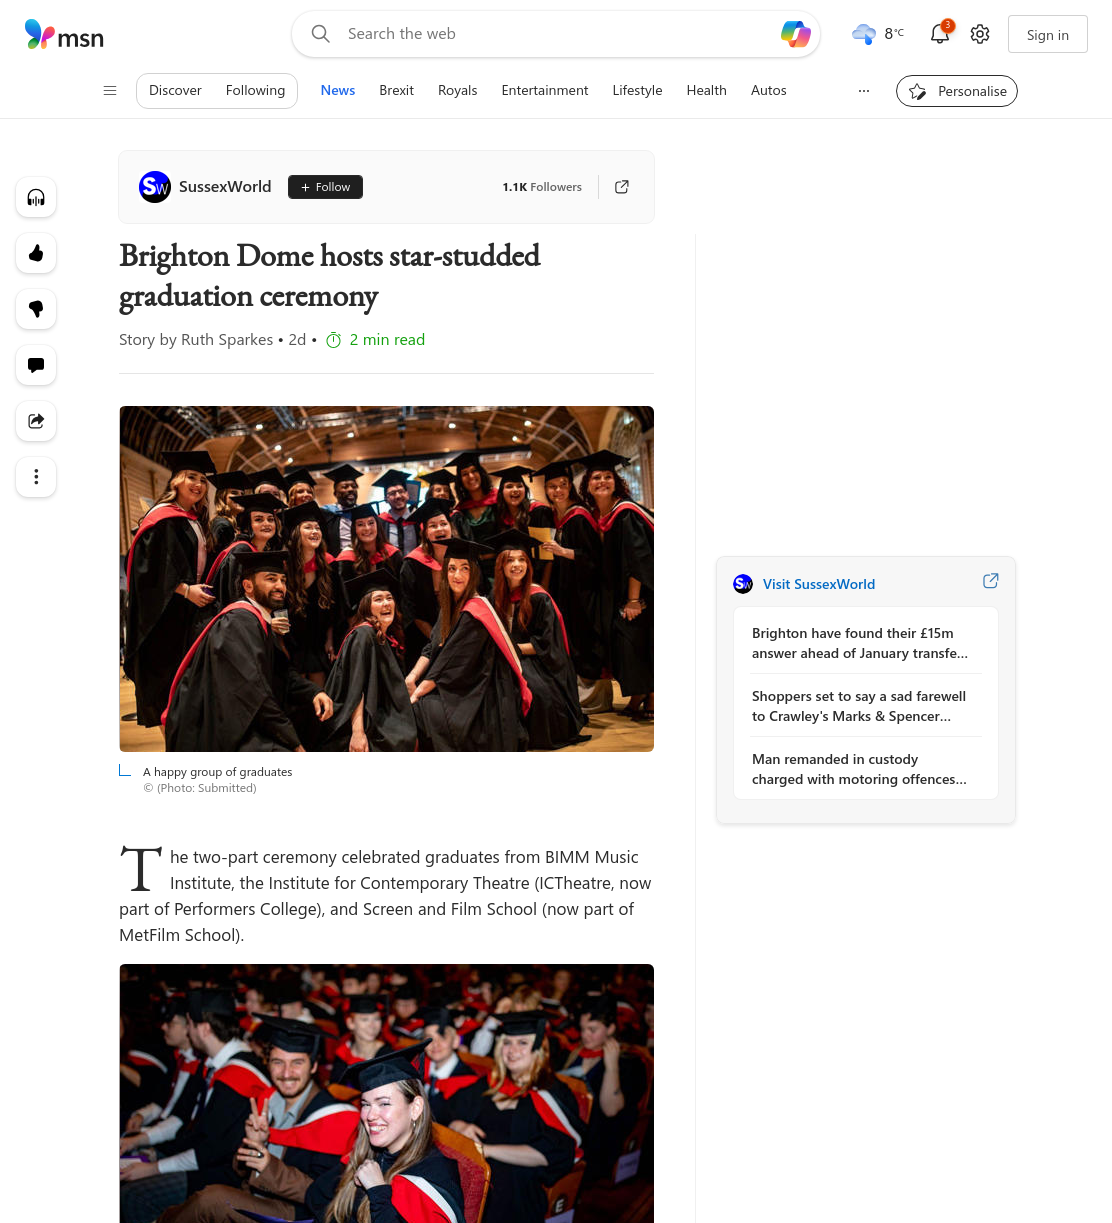Open Copilot from the search bar
1112x1223 pixels.
pyautogui.click(x=796, y=34)
